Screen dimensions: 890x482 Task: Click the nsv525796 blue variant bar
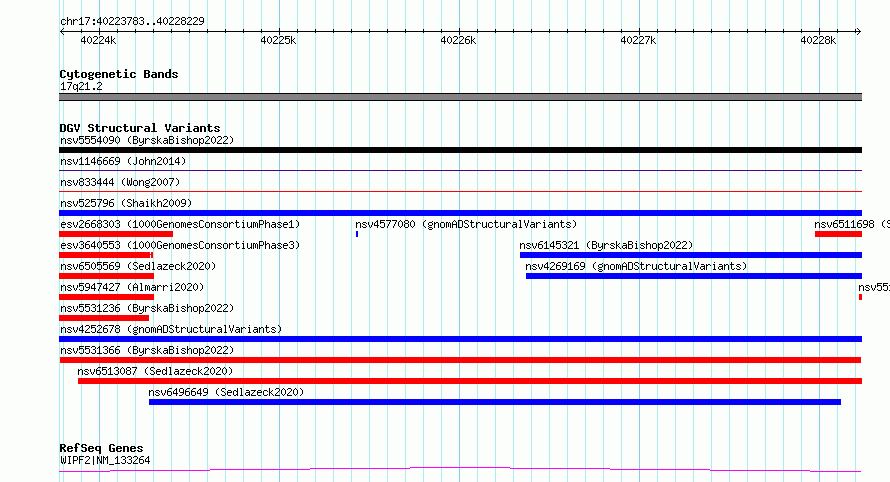[x=460, y=213]
